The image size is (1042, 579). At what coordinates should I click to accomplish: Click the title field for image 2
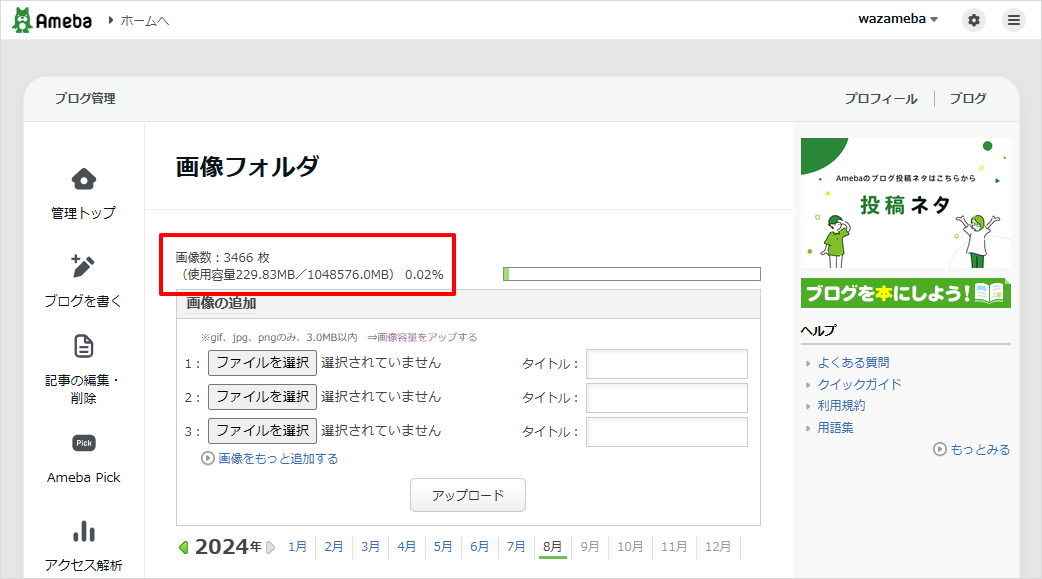(x=667, y=398)
